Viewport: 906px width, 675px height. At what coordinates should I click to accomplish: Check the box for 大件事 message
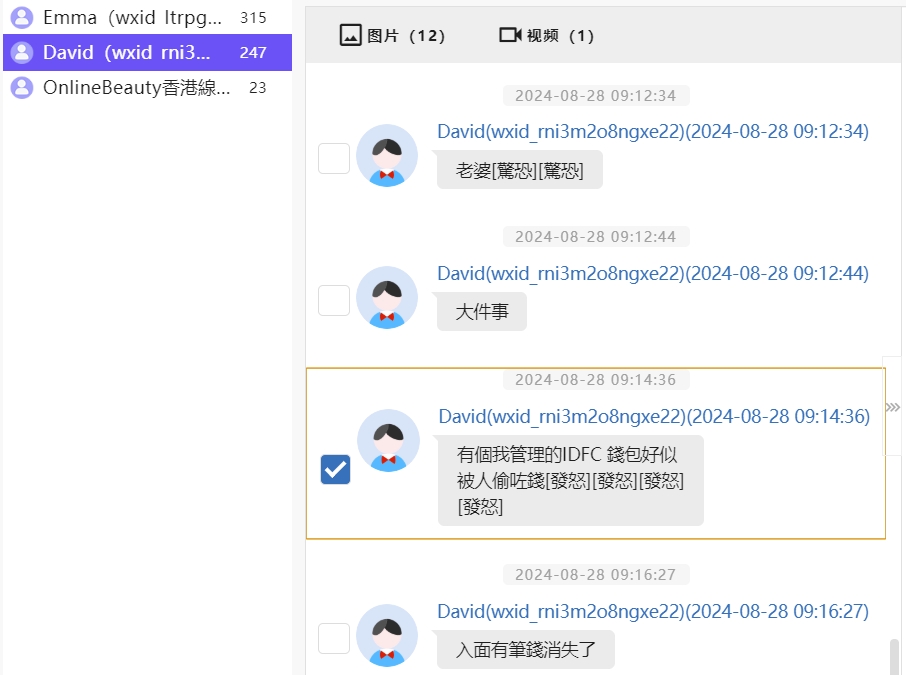click(334, 301)
